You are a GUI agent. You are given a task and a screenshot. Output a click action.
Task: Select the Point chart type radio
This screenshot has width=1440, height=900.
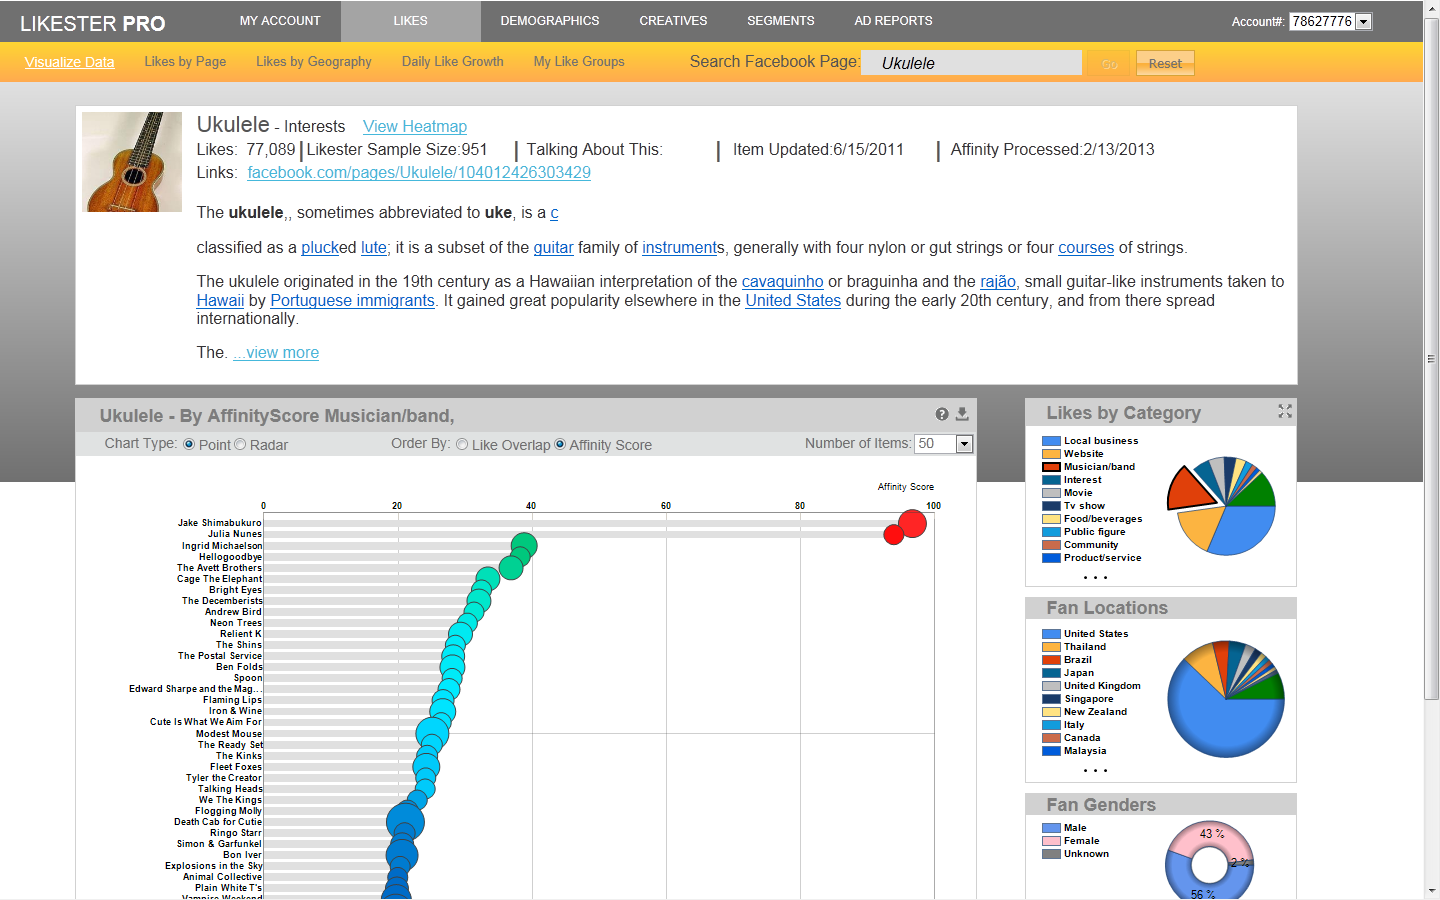189,444
